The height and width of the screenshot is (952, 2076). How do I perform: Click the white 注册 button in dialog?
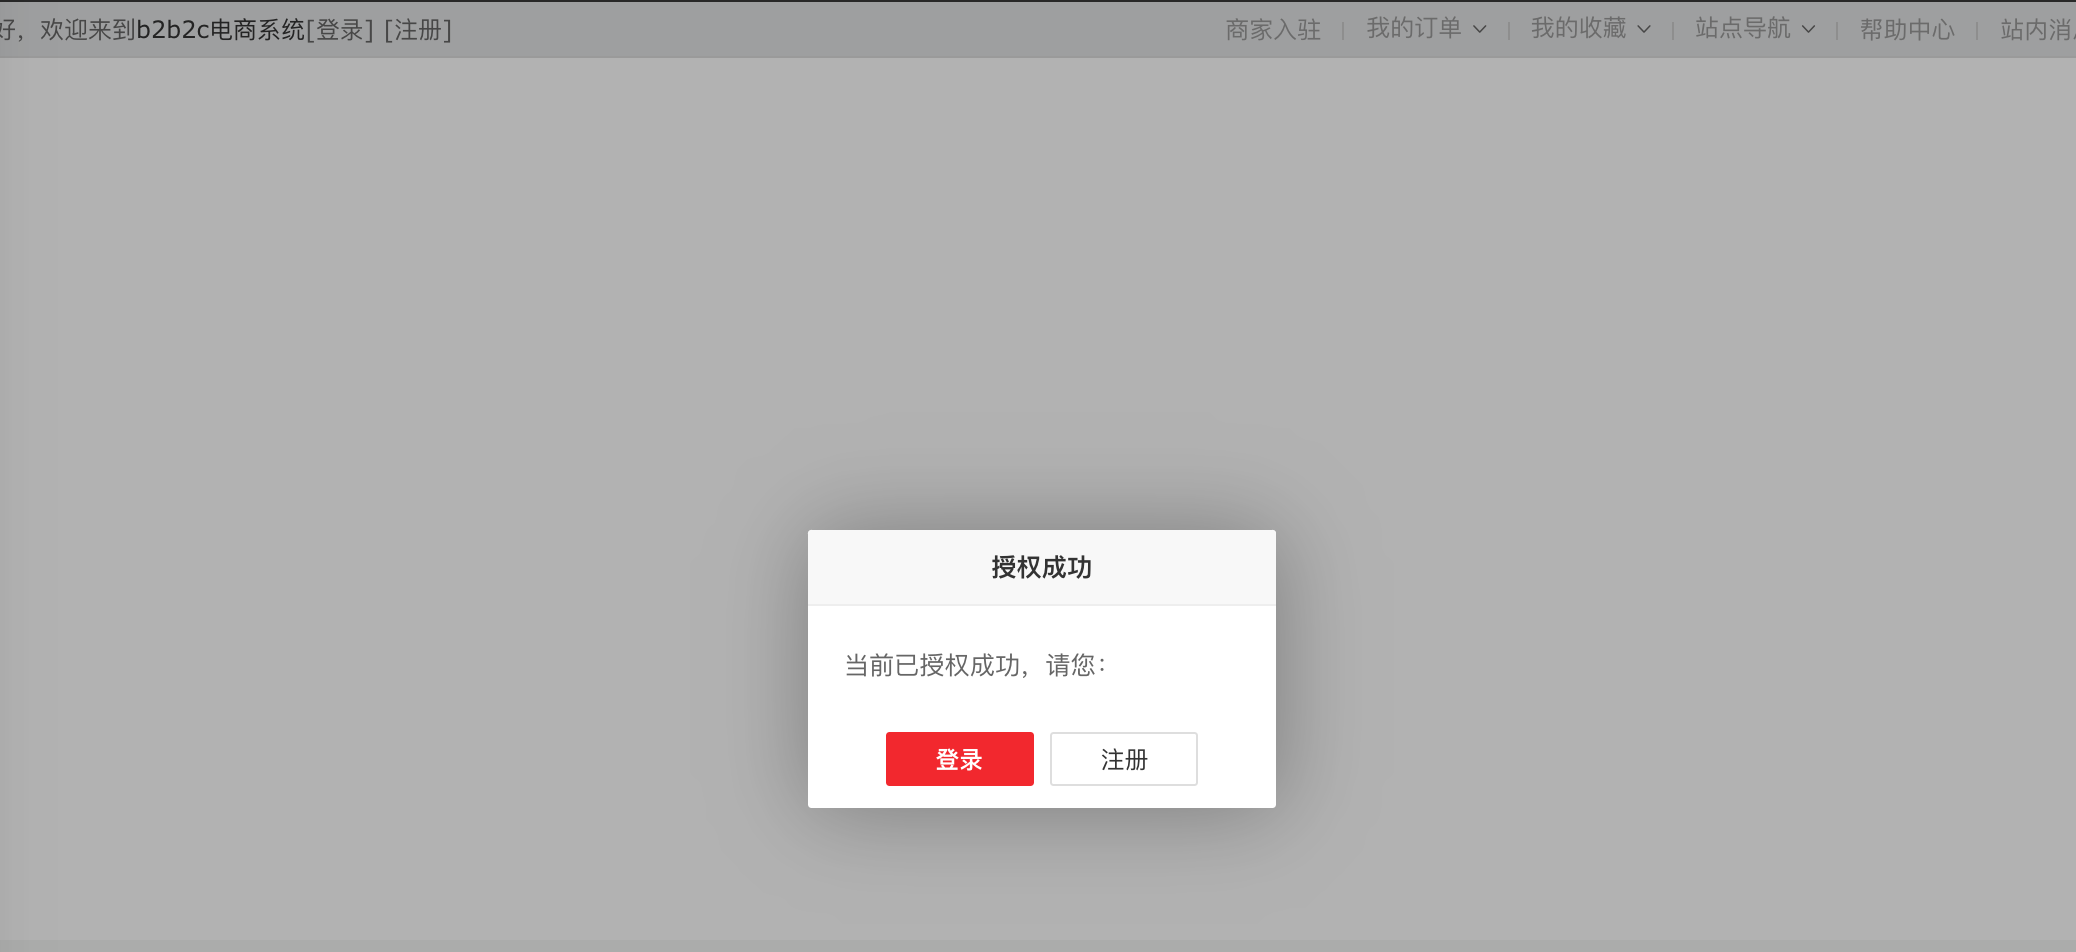(1123, 759)
